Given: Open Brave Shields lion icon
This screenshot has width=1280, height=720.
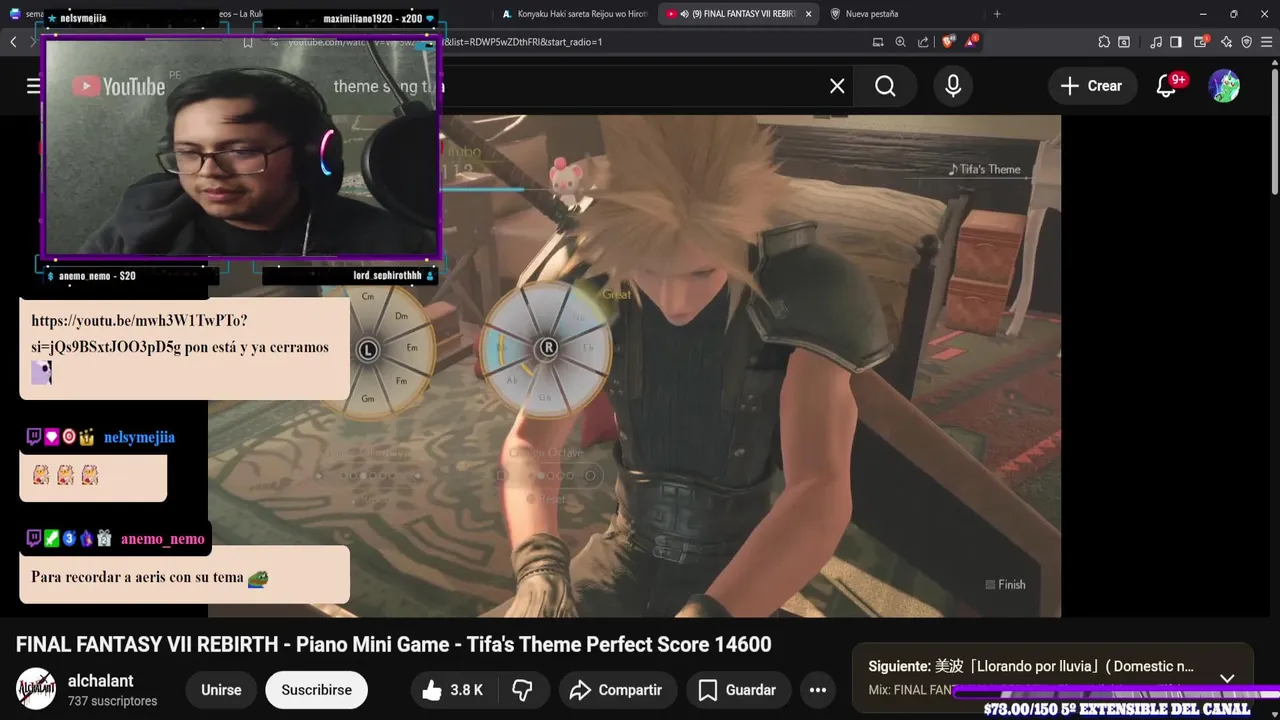Looking at the screenshot, I should click(947, 42).
